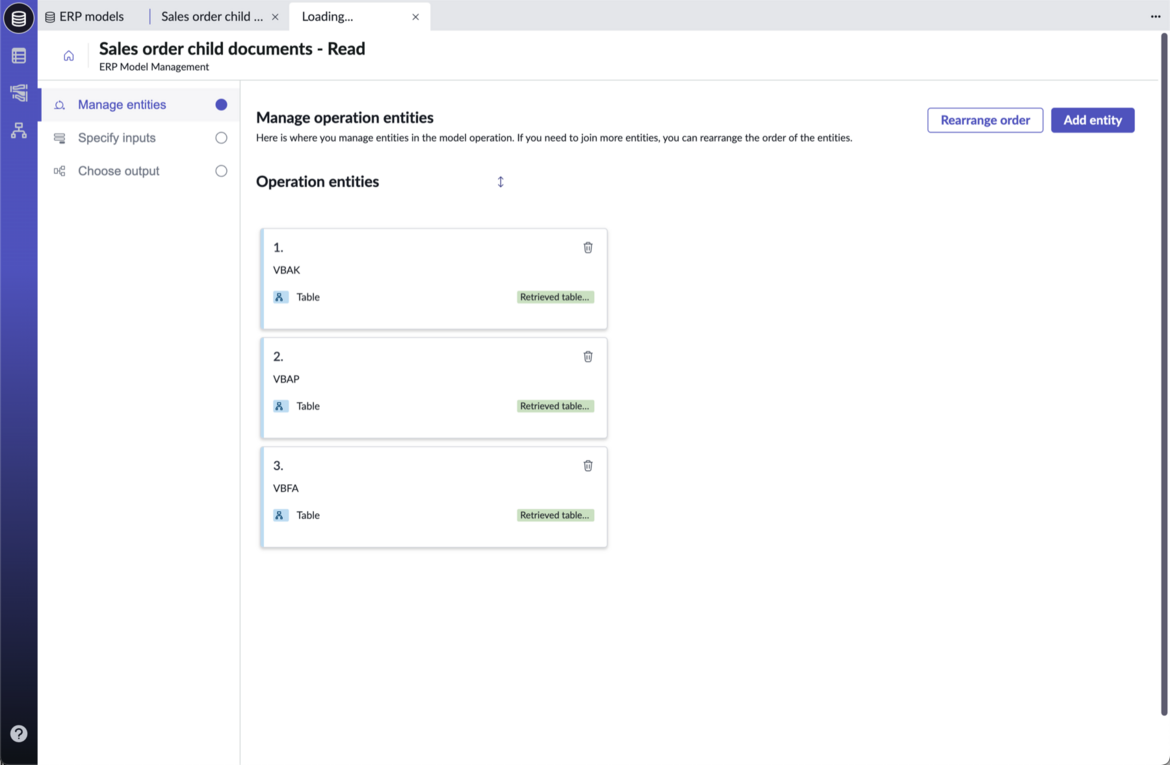Click Retrieved table badge on VBAK card
1170x765 pixels.
coord(555,297)
